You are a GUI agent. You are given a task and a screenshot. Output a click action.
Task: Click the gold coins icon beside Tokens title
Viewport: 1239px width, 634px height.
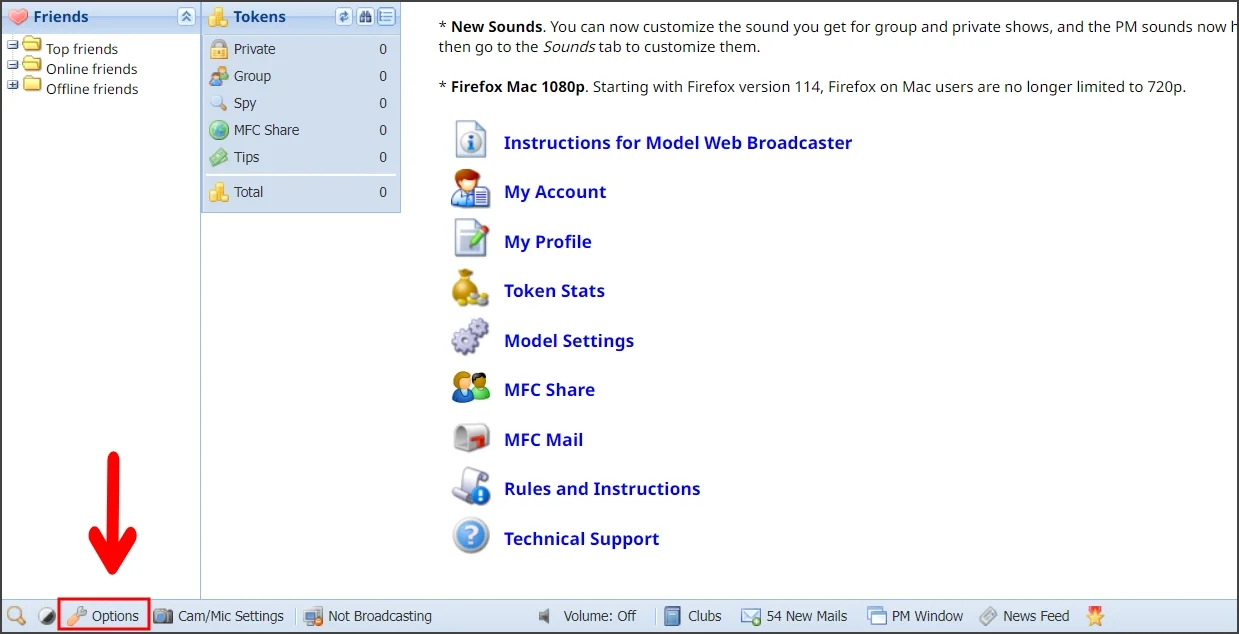point(218,17)
